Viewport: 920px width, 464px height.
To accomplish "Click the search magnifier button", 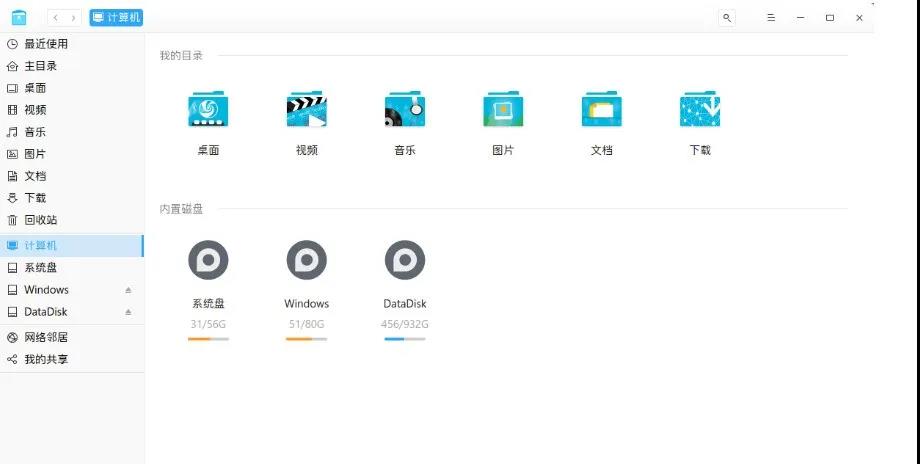I will 727,18.
